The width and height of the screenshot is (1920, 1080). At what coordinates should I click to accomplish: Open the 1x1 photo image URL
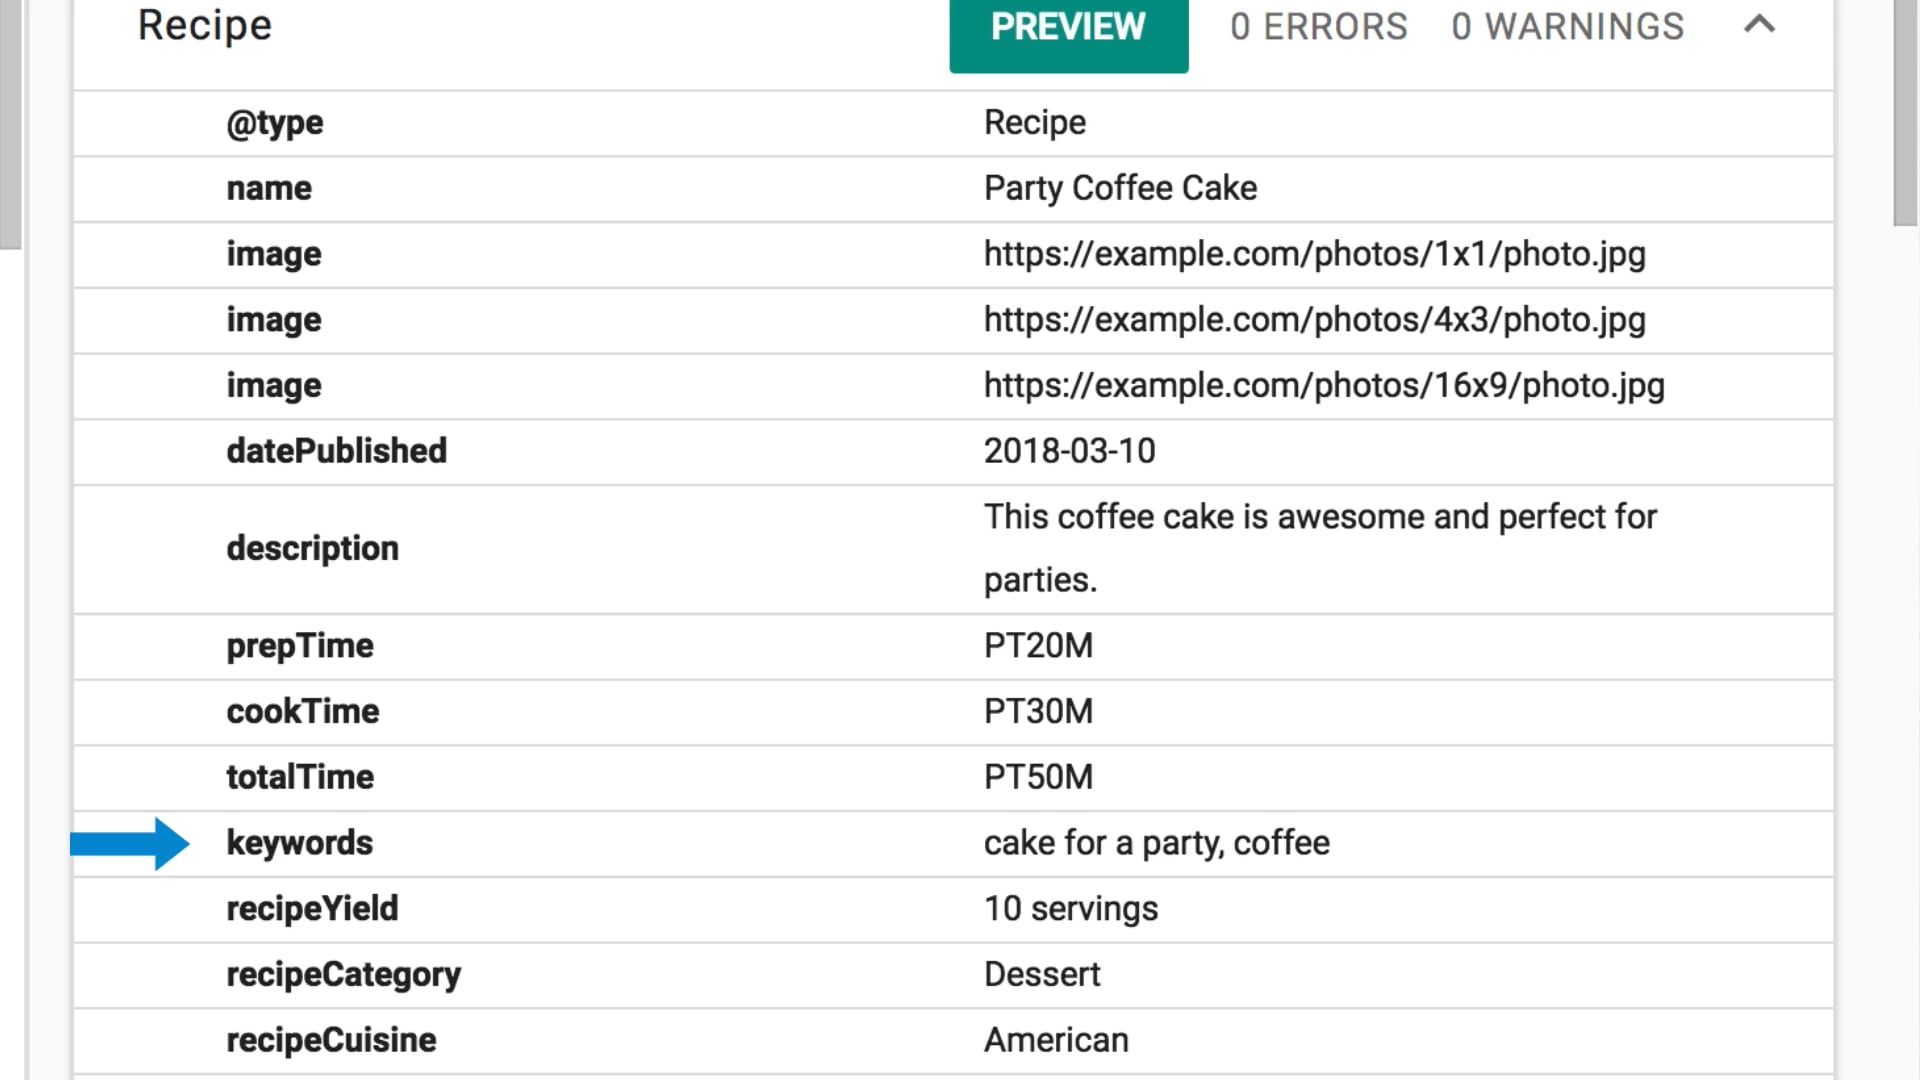[x=1314, y=254]
